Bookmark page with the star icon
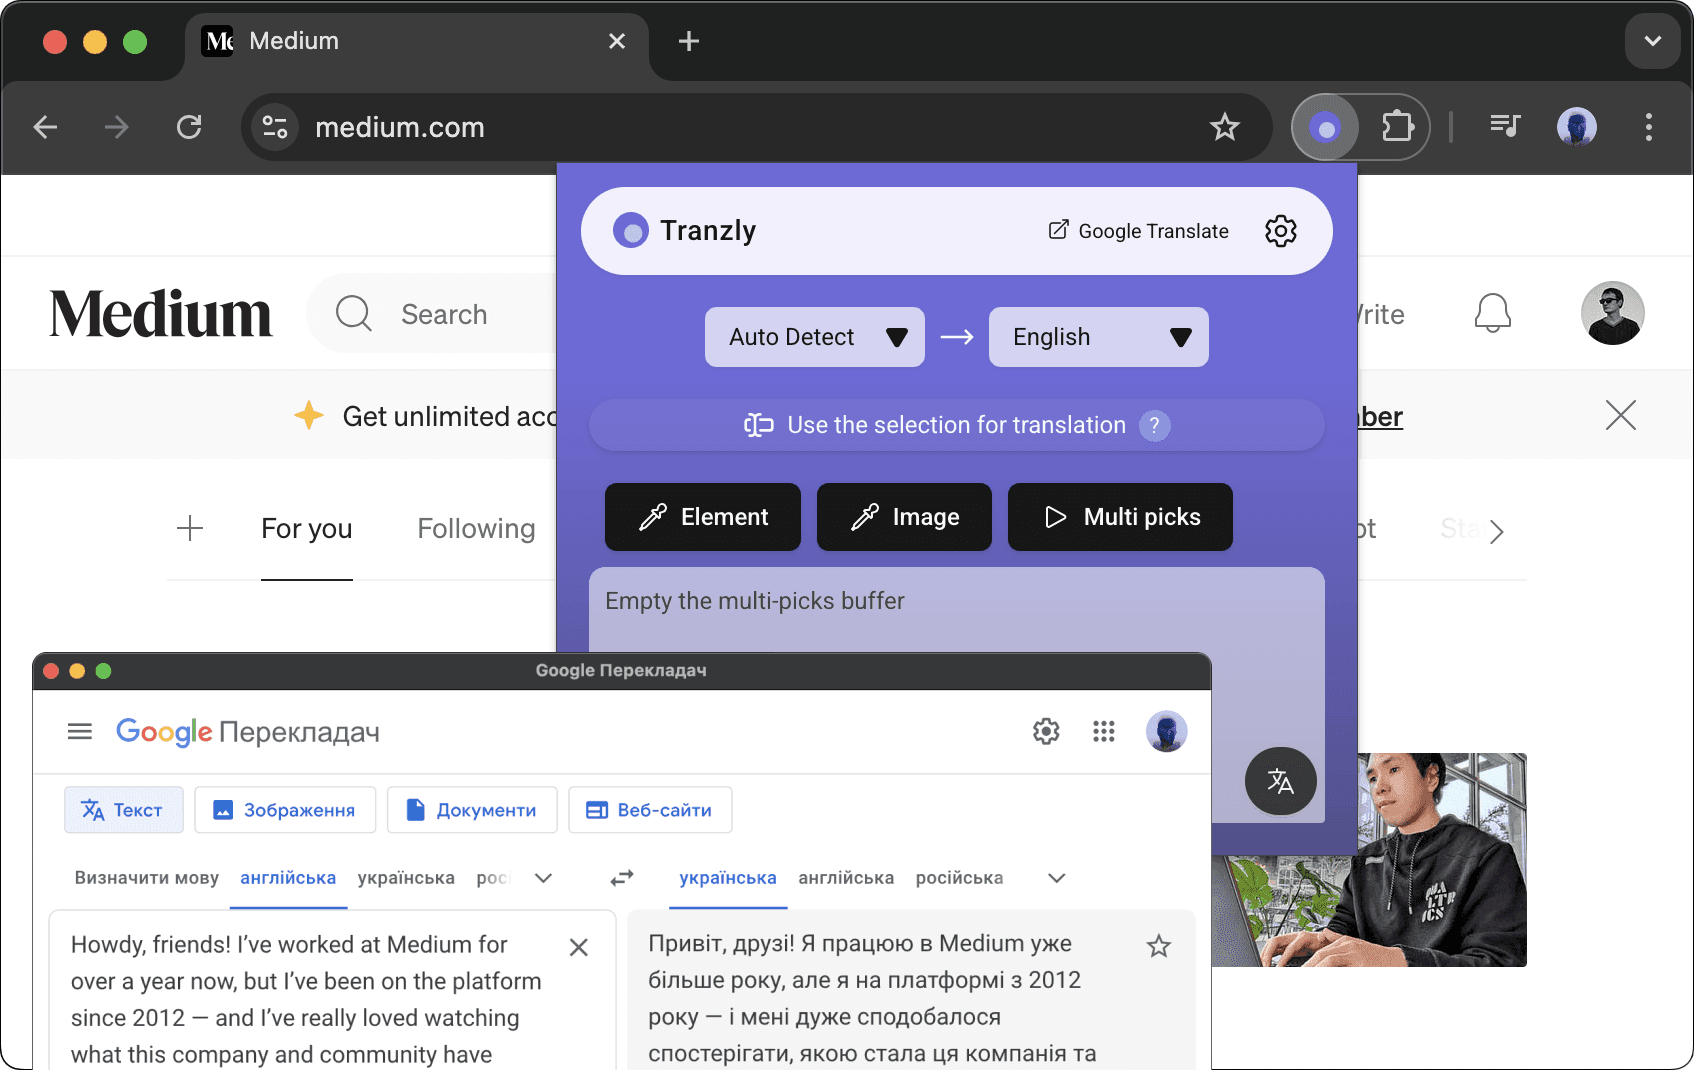1694x1070 pixels. 1224,127
